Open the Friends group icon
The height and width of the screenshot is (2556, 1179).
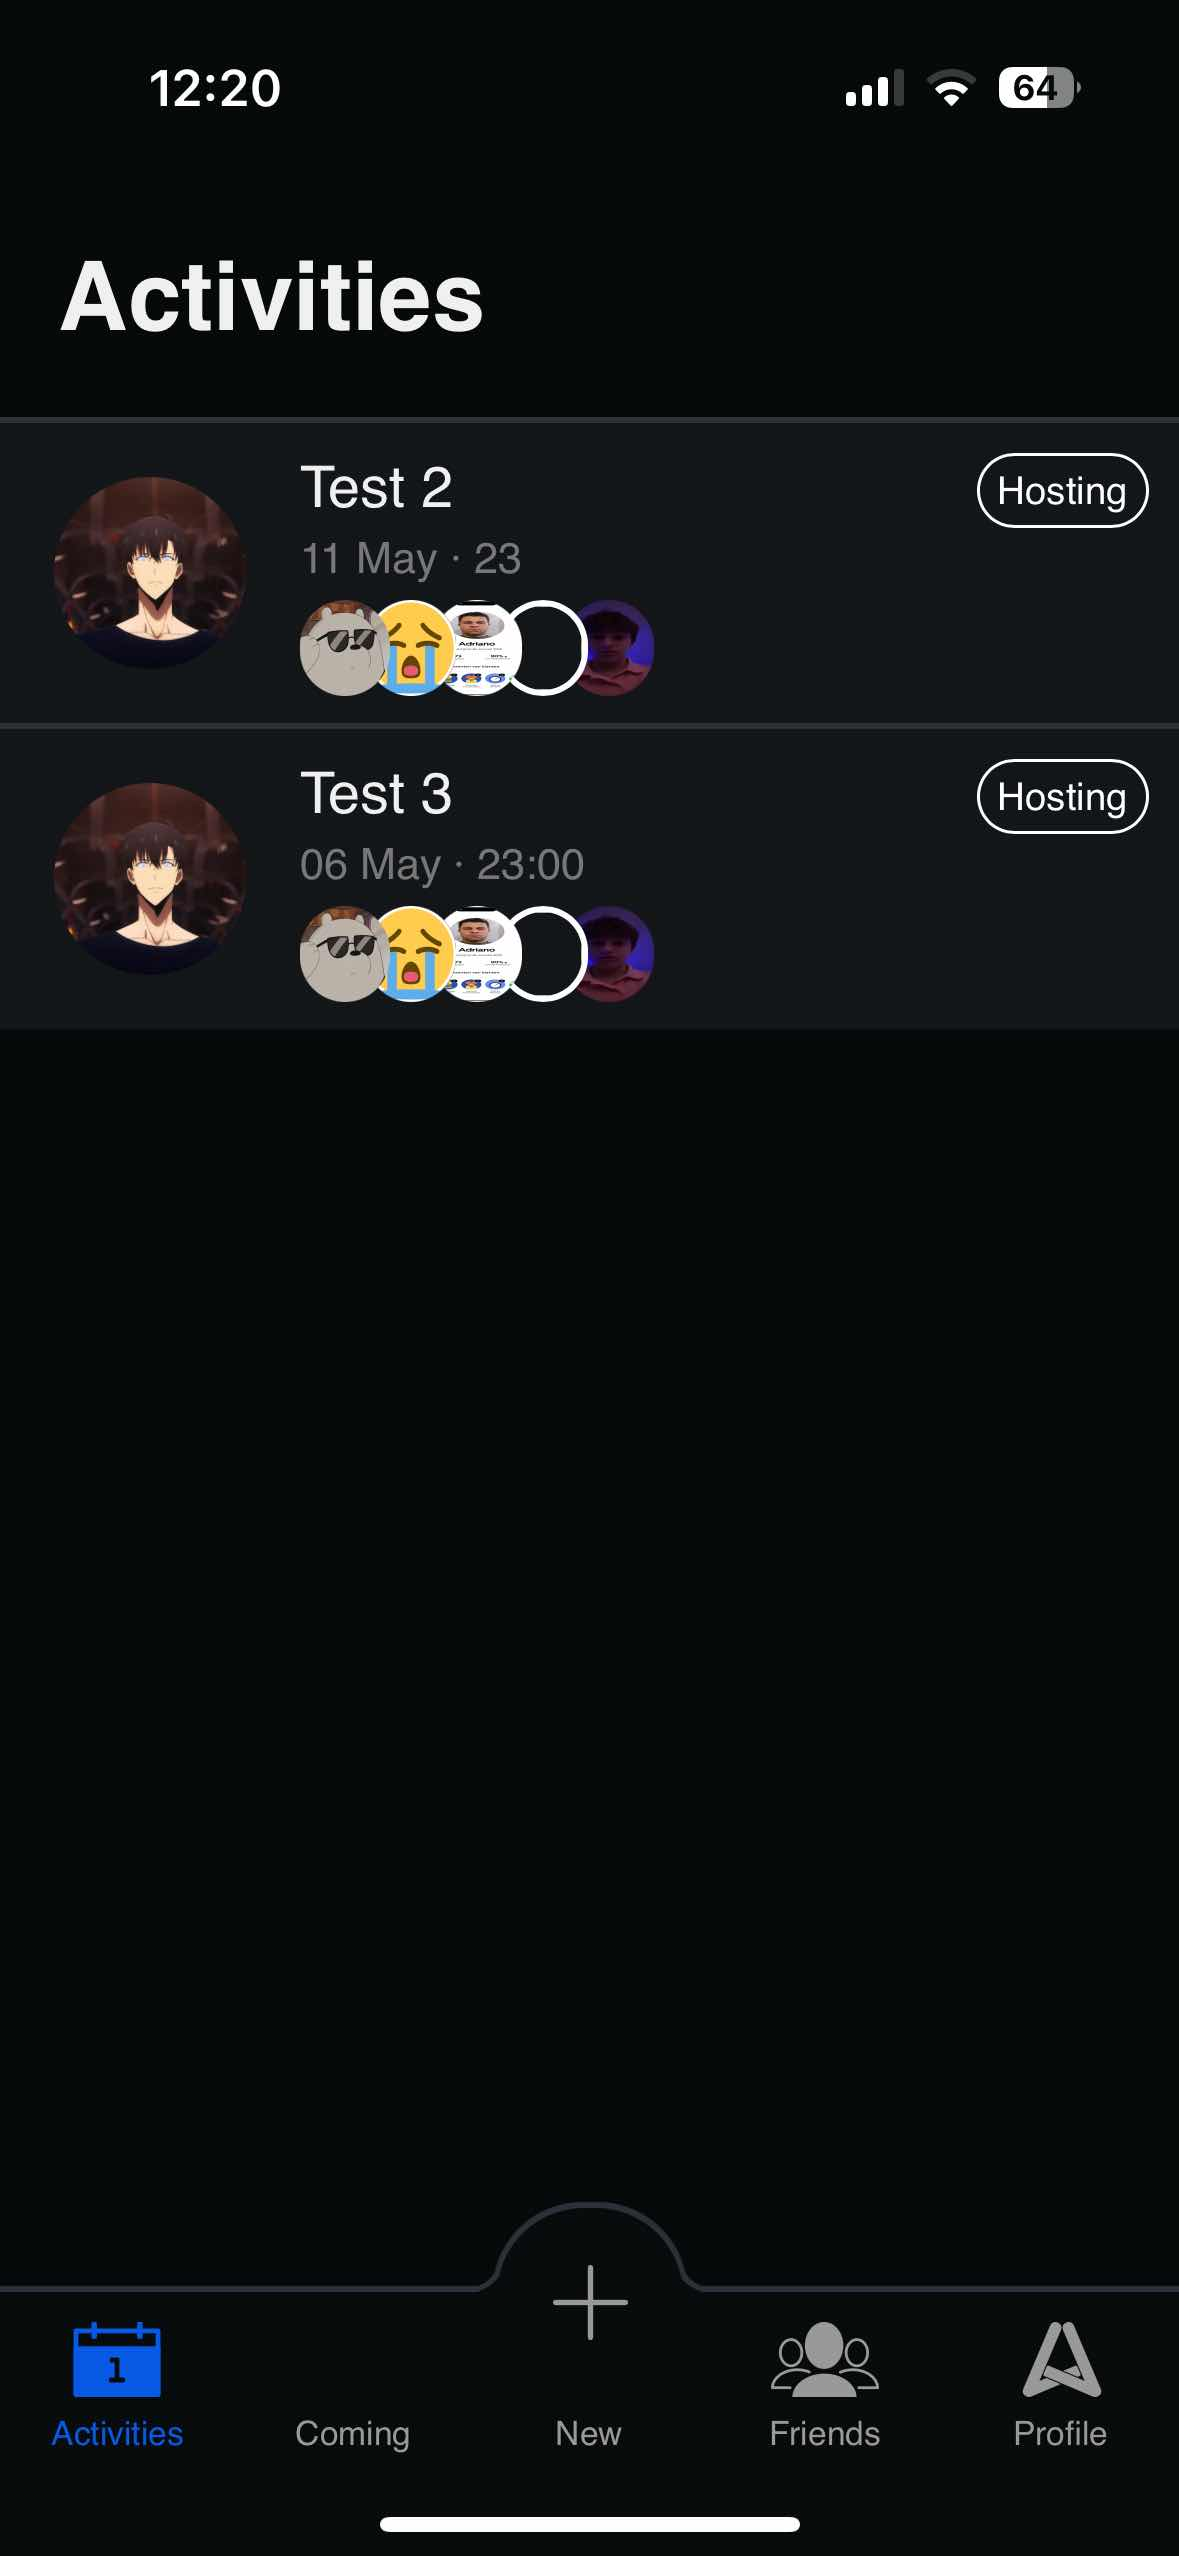[824, 2360]
